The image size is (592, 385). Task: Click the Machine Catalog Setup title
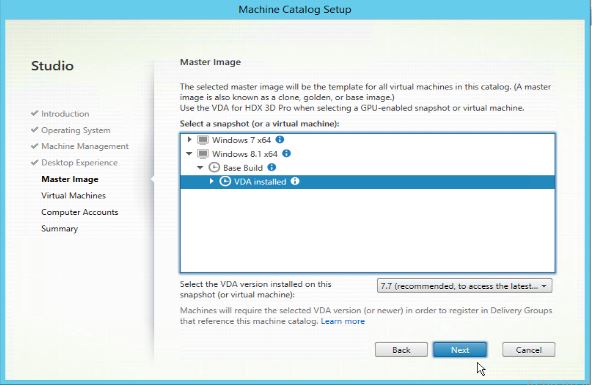[x=295, y=9]
